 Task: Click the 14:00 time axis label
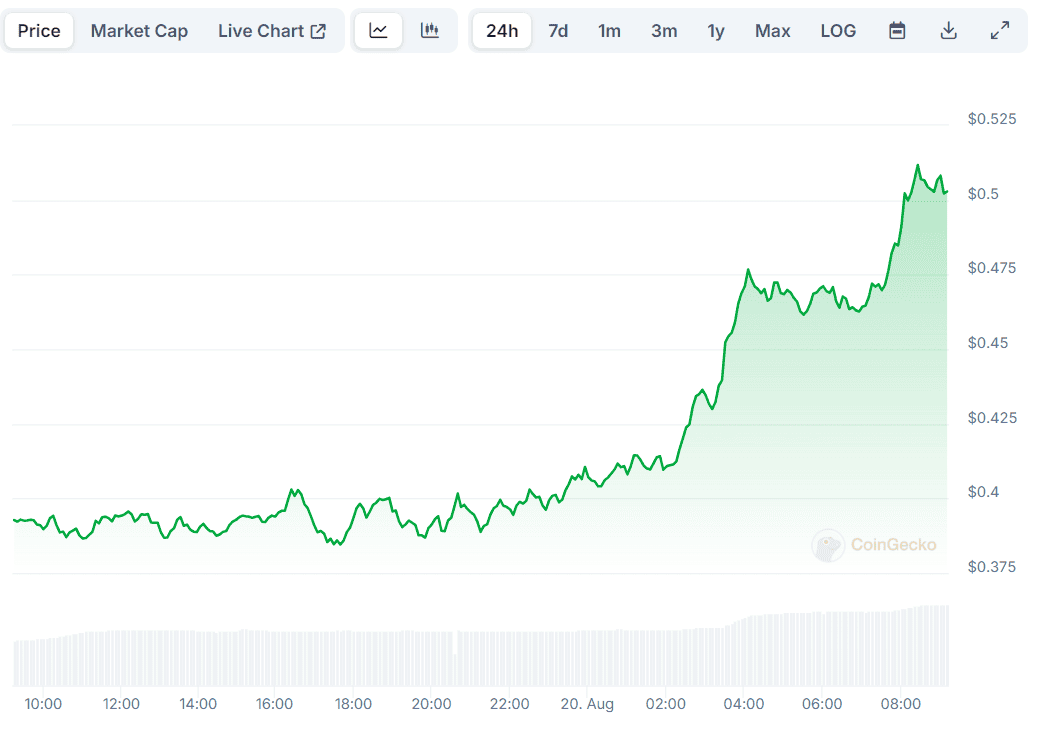coord(198,704)
